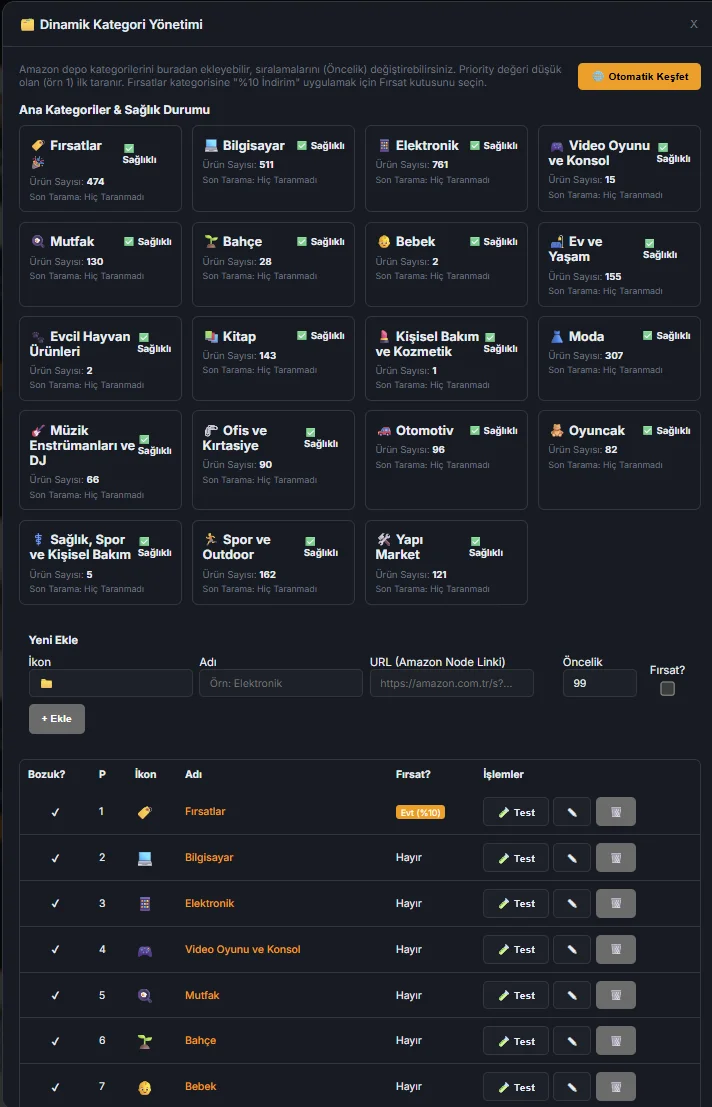Image resolution: width=712 pixels, height=1107 pixels.
Task: Select the Elektronik category card
Action: tap(446, 169)
